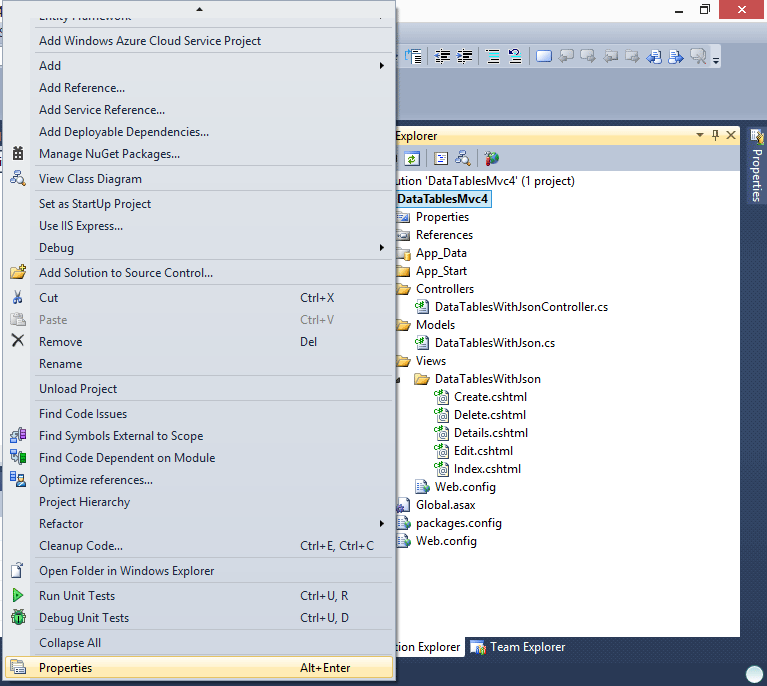Select the Index.cshtml file
This screenshot has width=767, height=686.
tap(487, 469)
